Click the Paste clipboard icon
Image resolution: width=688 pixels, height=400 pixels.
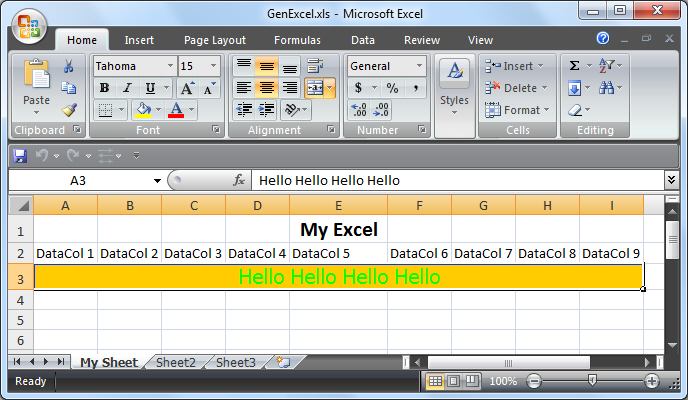coord(36,75)
